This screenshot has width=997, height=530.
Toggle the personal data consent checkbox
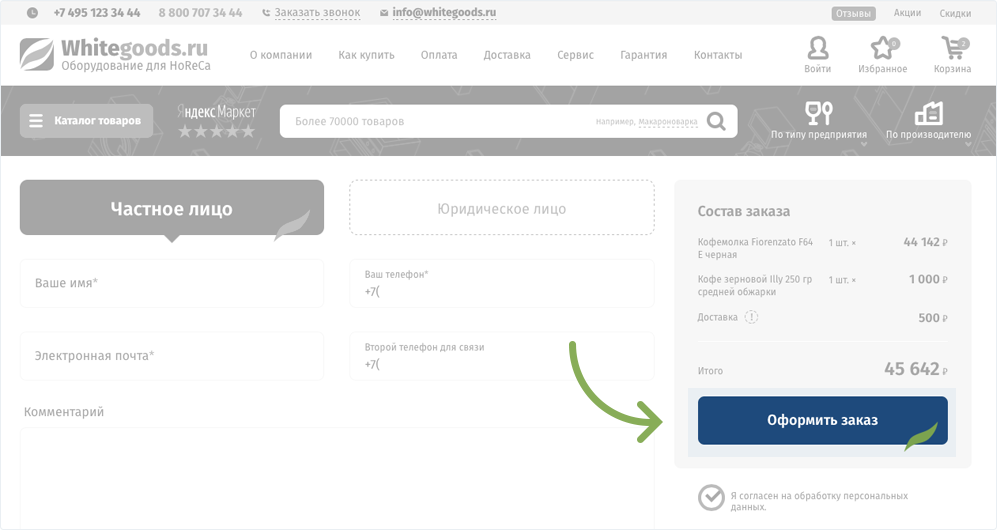click(711, 497)
